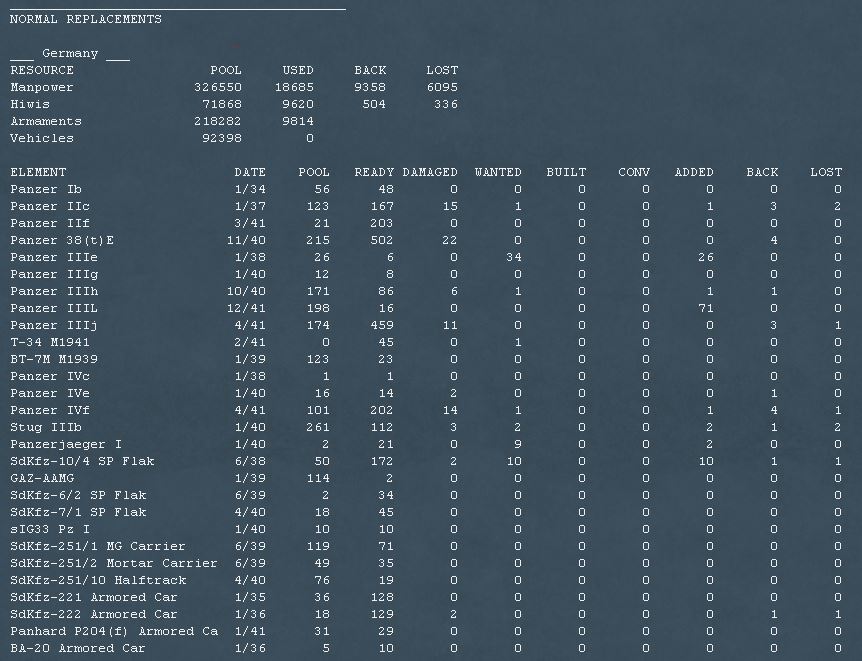Click the READY column header

tap(374, 172)
